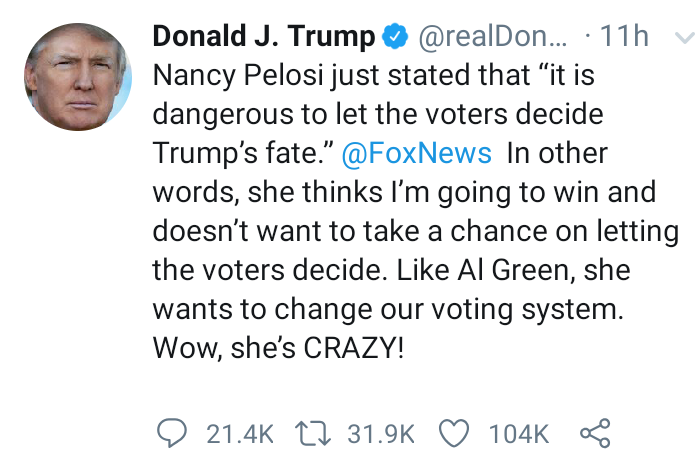This screenshot has width=696, height=462.
Task: Retweet this post using the retweet arrows
Action: 313,434
